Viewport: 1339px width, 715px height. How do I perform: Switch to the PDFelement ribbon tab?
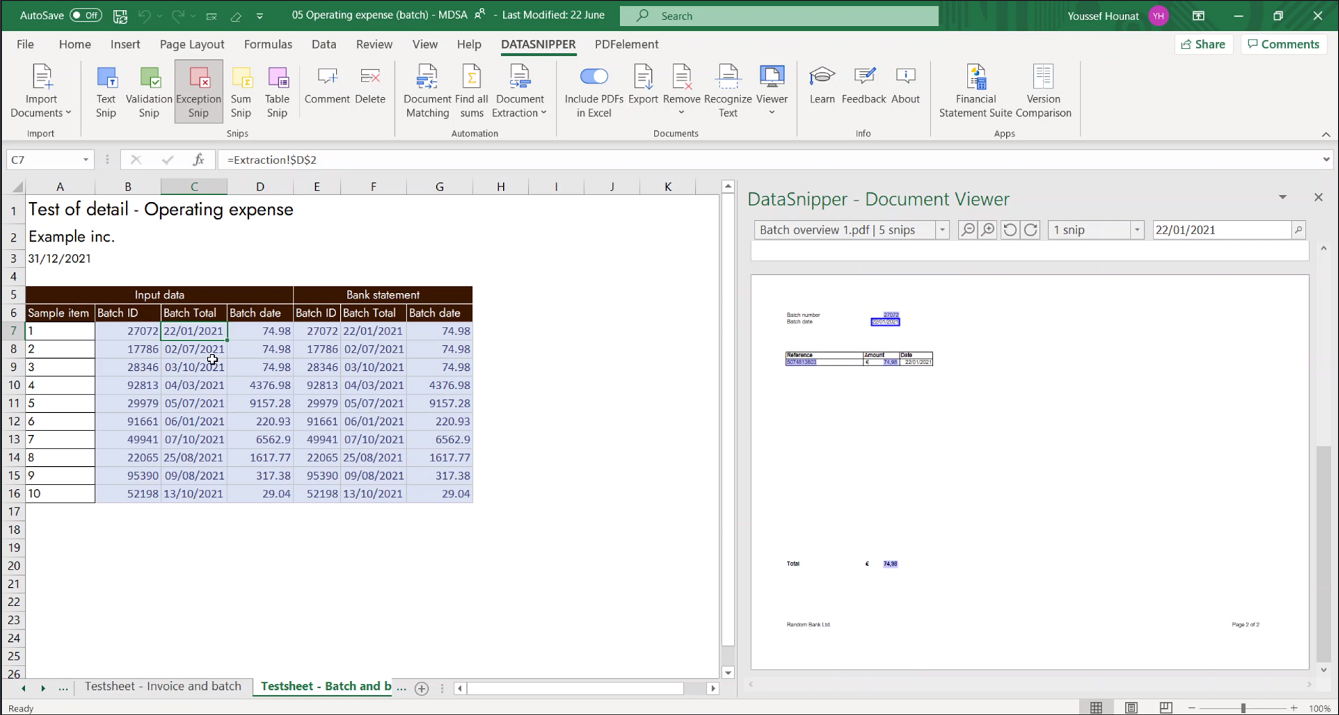coord(626,44)
